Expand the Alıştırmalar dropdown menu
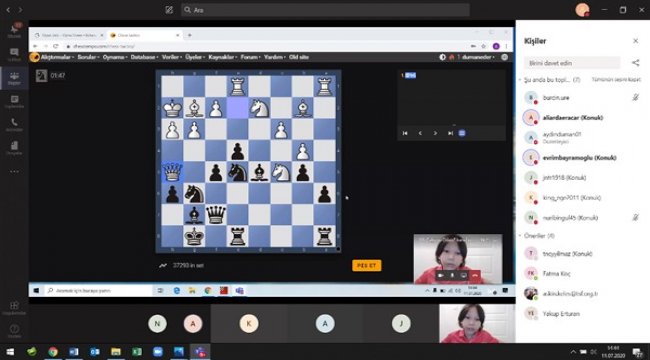This screenshot has width=650, height=360. coord(57,57)
